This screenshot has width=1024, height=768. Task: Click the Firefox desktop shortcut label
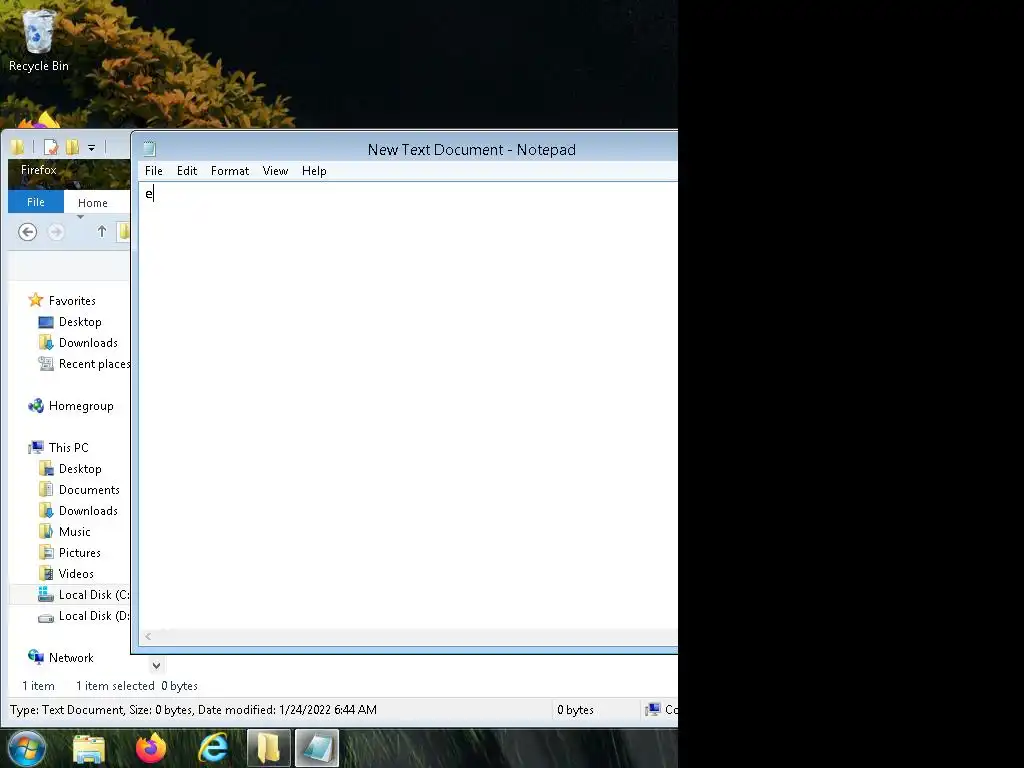[x=39, y=170]
